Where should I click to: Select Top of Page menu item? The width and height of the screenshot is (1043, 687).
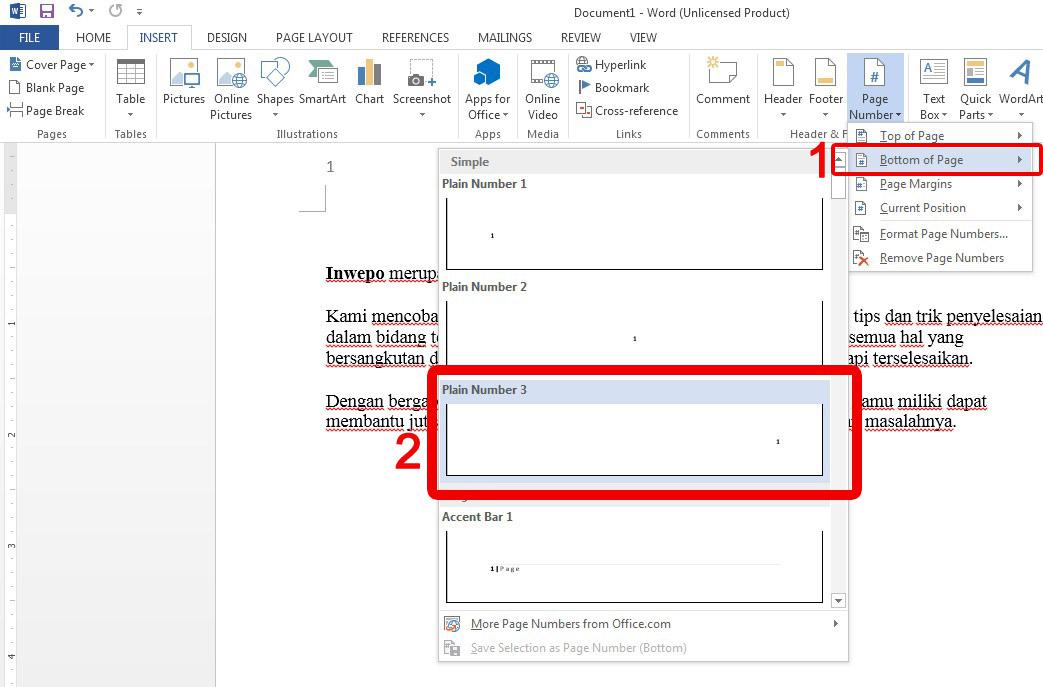click(940, 136)
